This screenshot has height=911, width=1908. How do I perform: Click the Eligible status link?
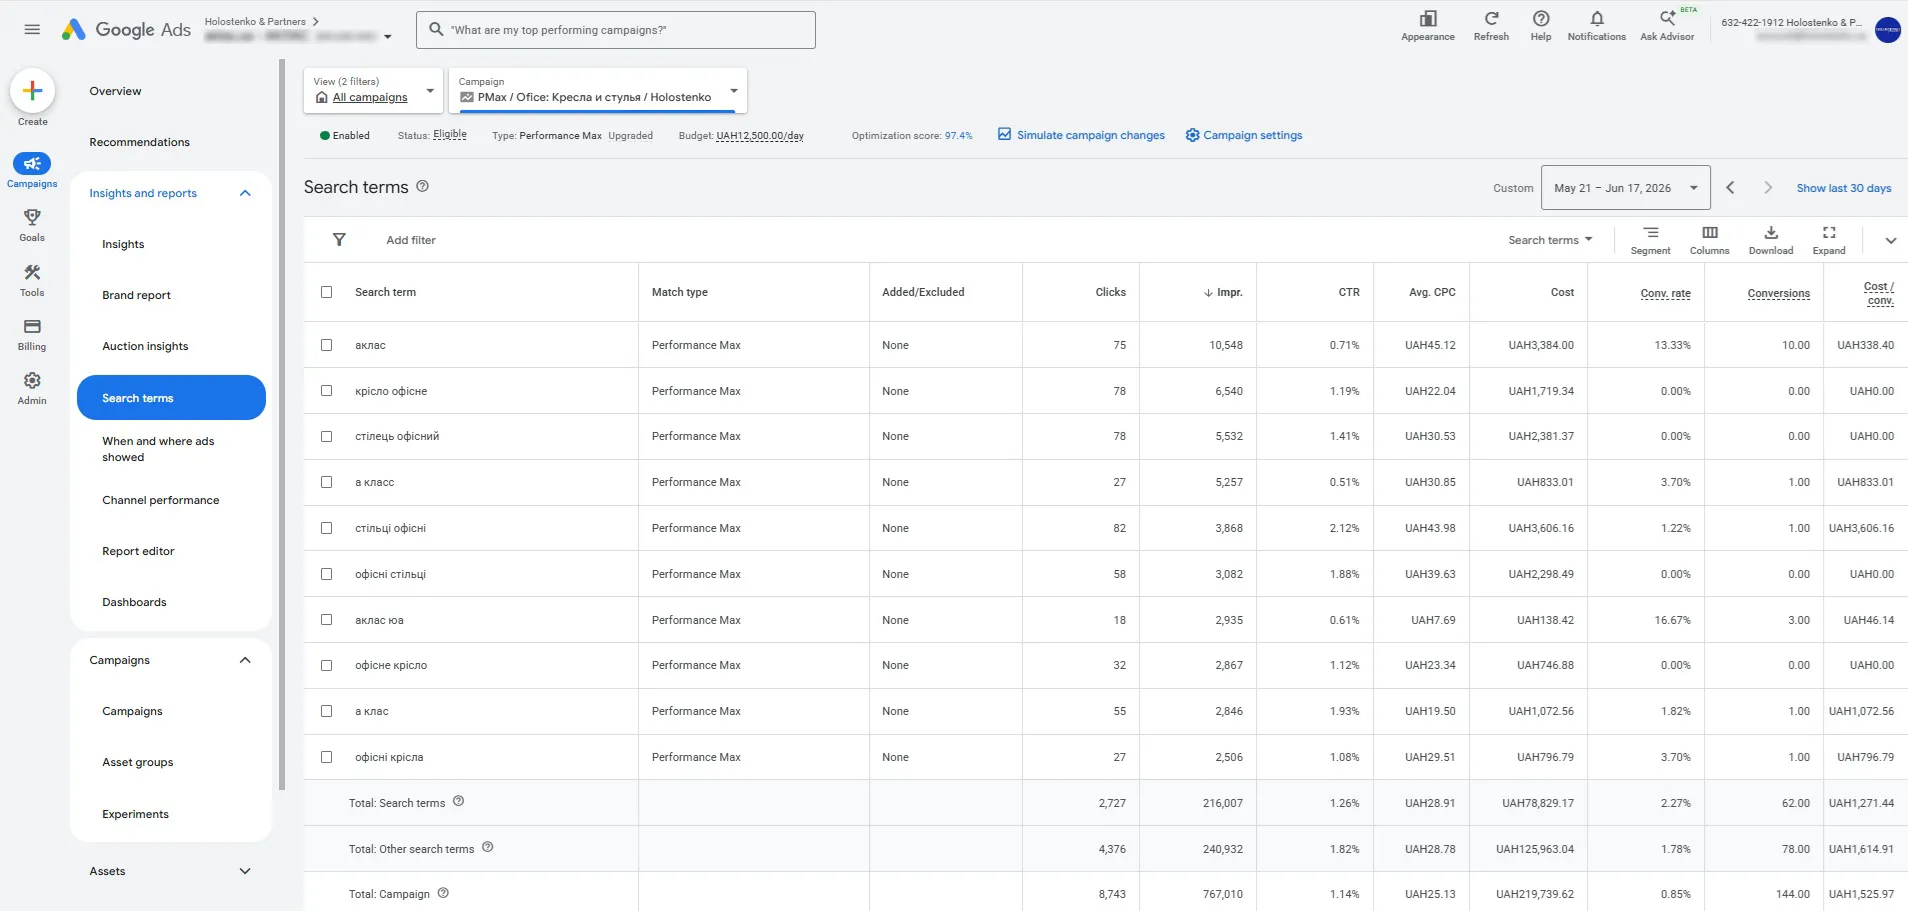(450, 135)
